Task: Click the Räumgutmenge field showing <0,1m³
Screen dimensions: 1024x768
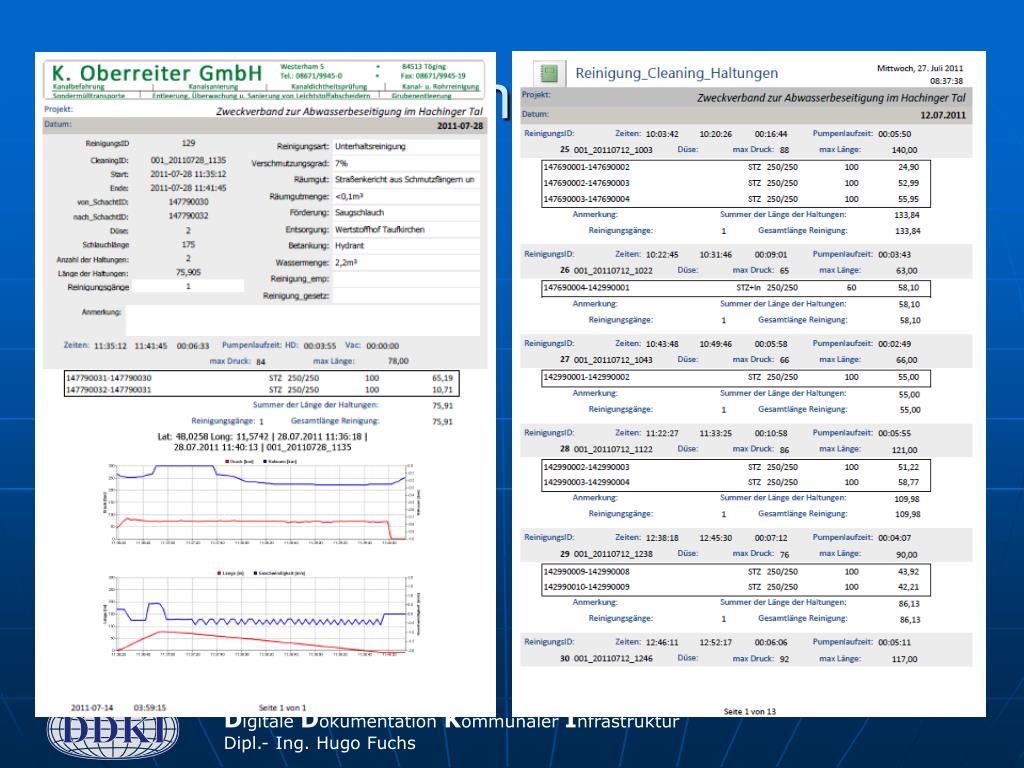Action: click(406, 196)
